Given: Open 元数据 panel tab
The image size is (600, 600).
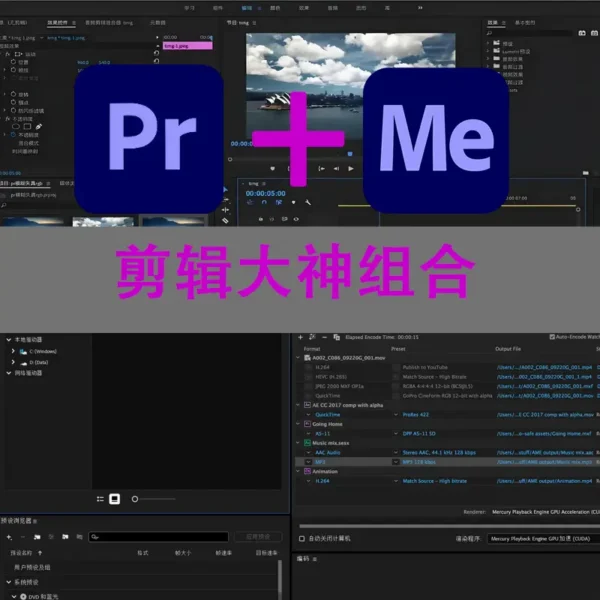Looking at the screenshot, I should point(157,23).
